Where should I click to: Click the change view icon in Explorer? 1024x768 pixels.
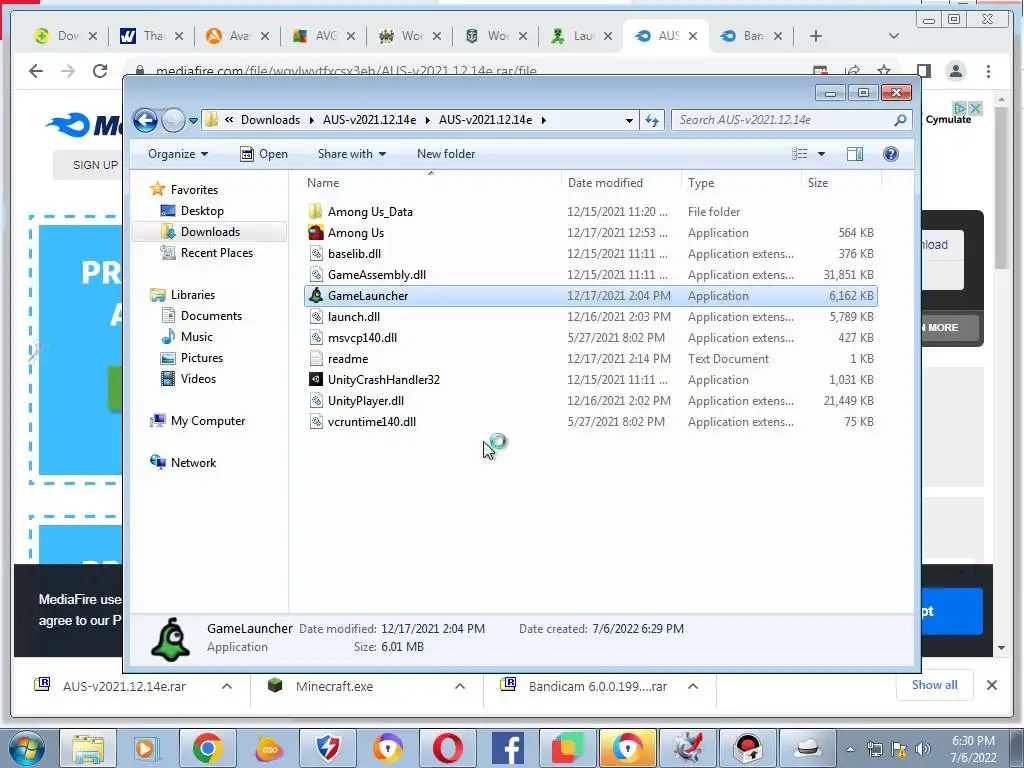click(799, 154)
